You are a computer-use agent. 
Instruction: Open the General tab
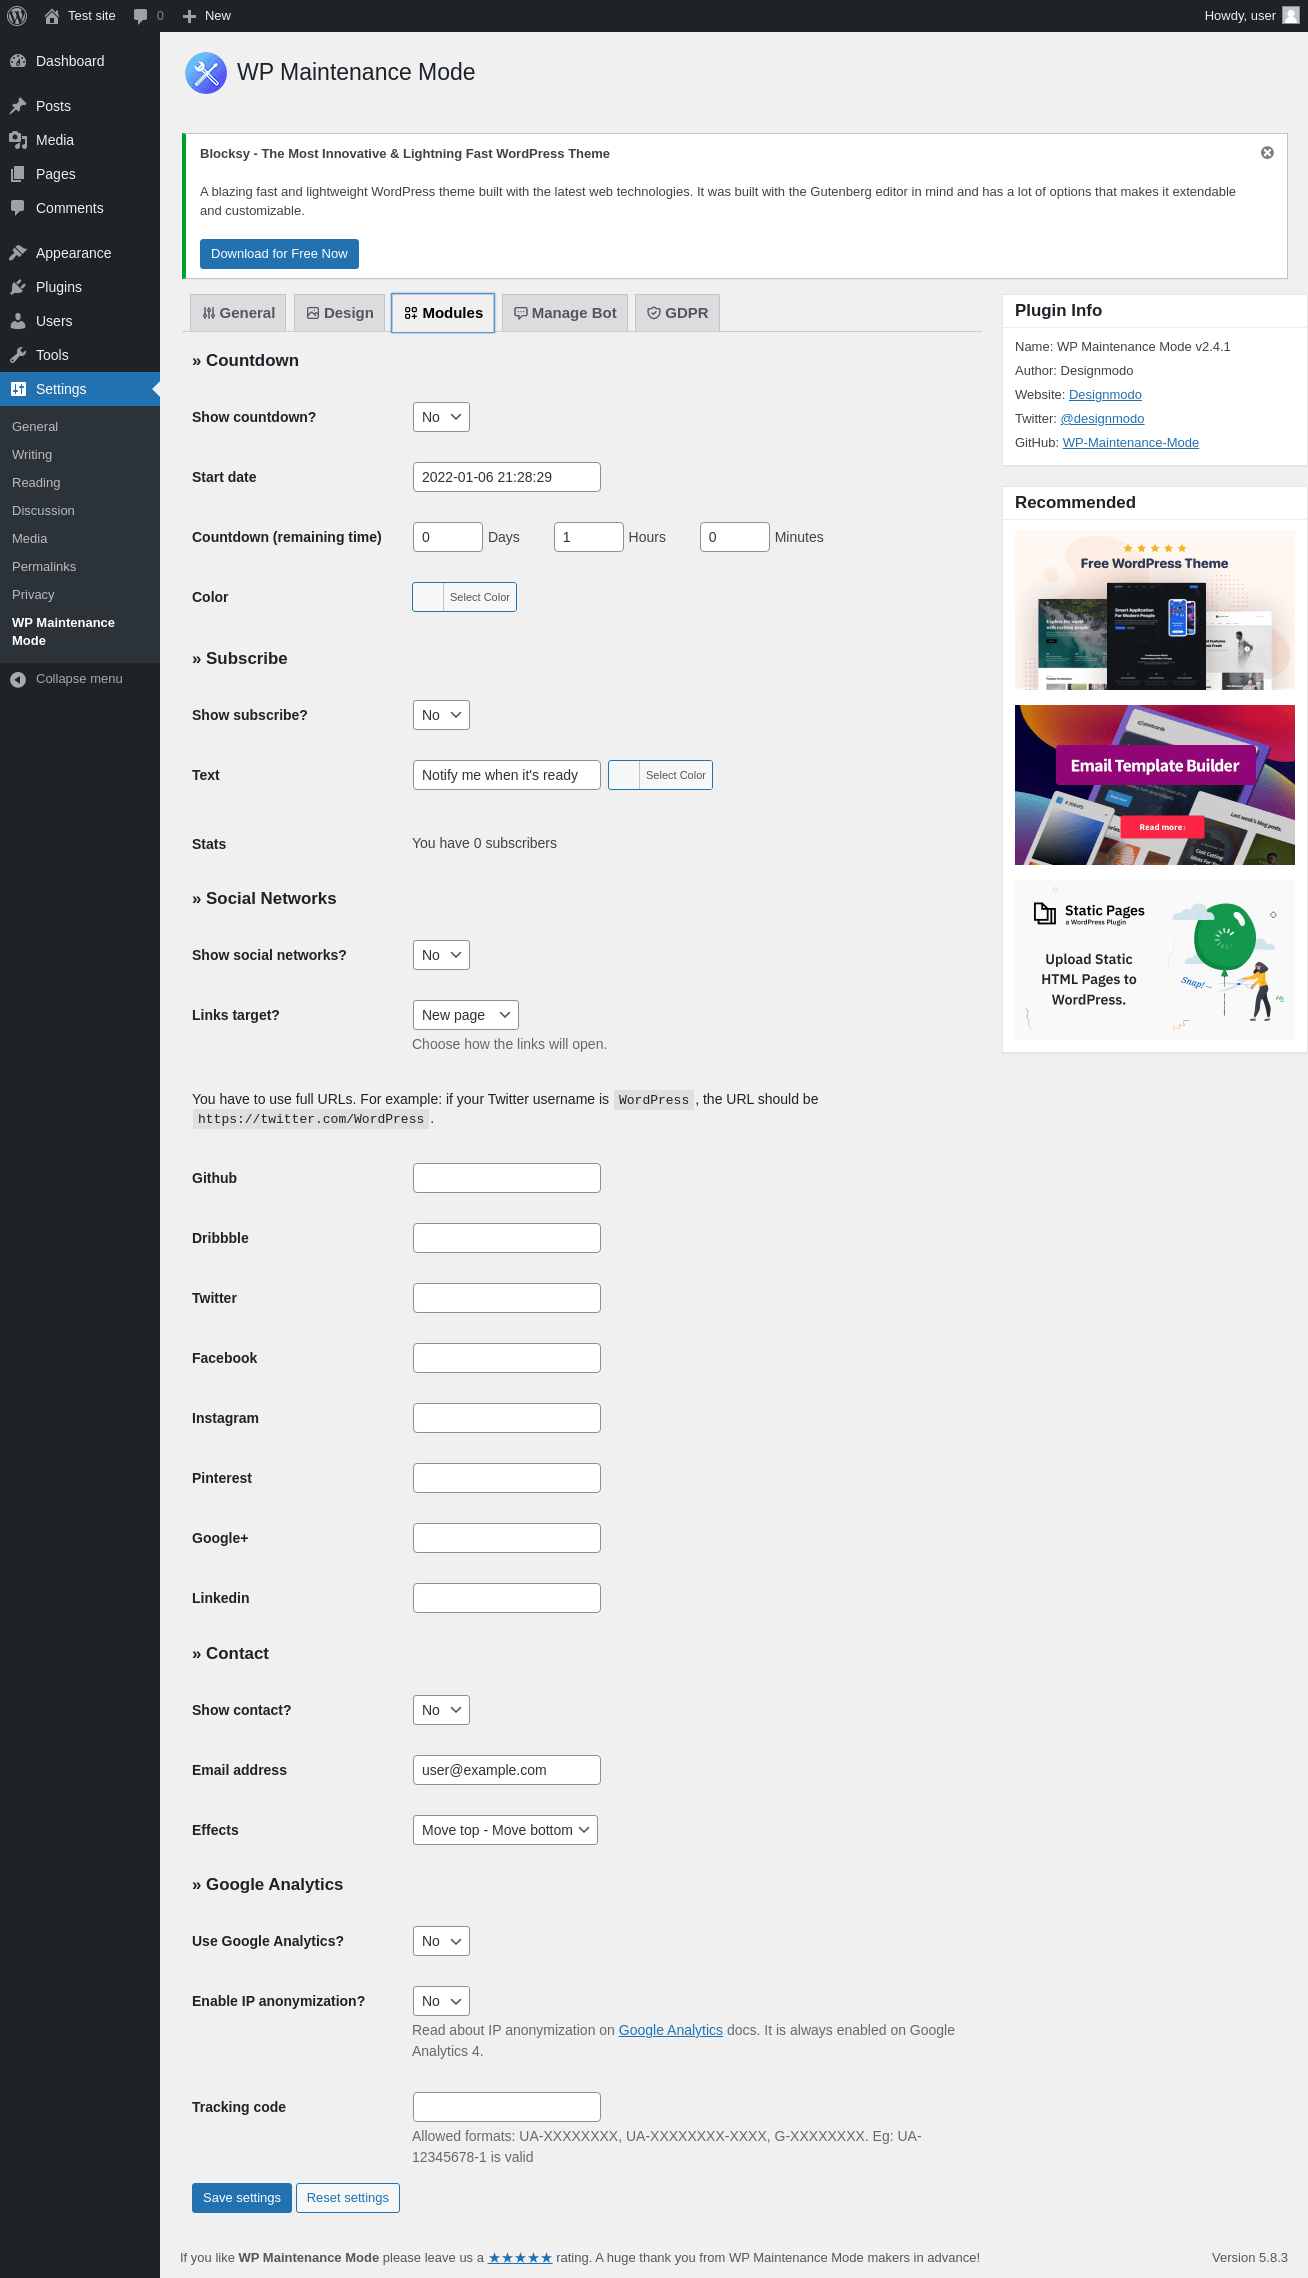[x=239, y=313]
